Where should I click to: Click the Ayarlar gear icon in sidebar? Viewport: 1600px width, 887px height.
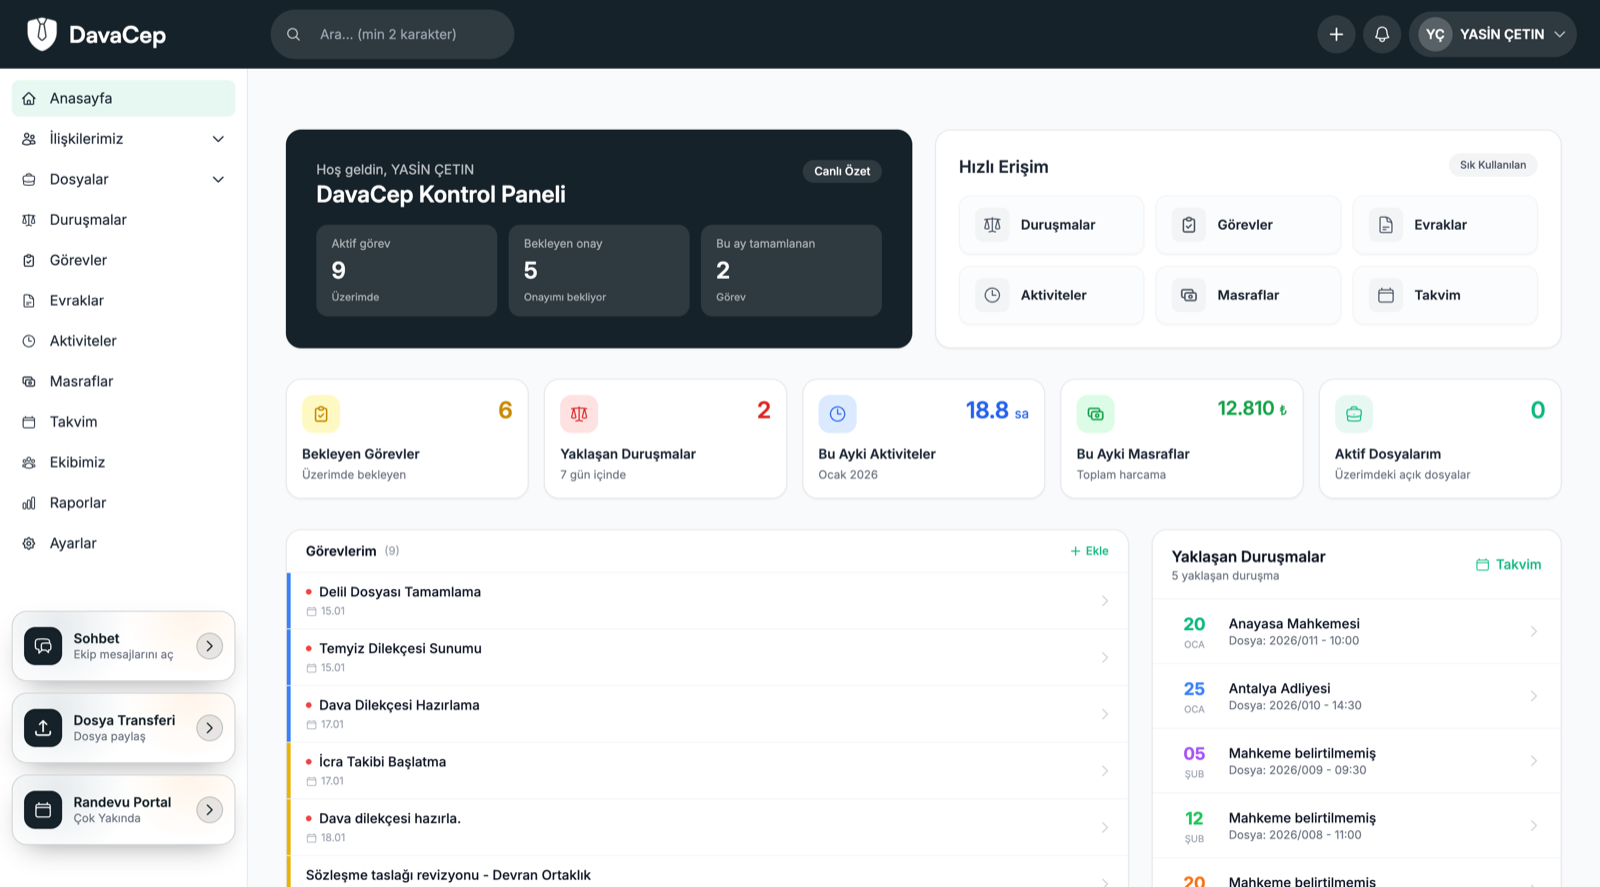click(29, 543)
